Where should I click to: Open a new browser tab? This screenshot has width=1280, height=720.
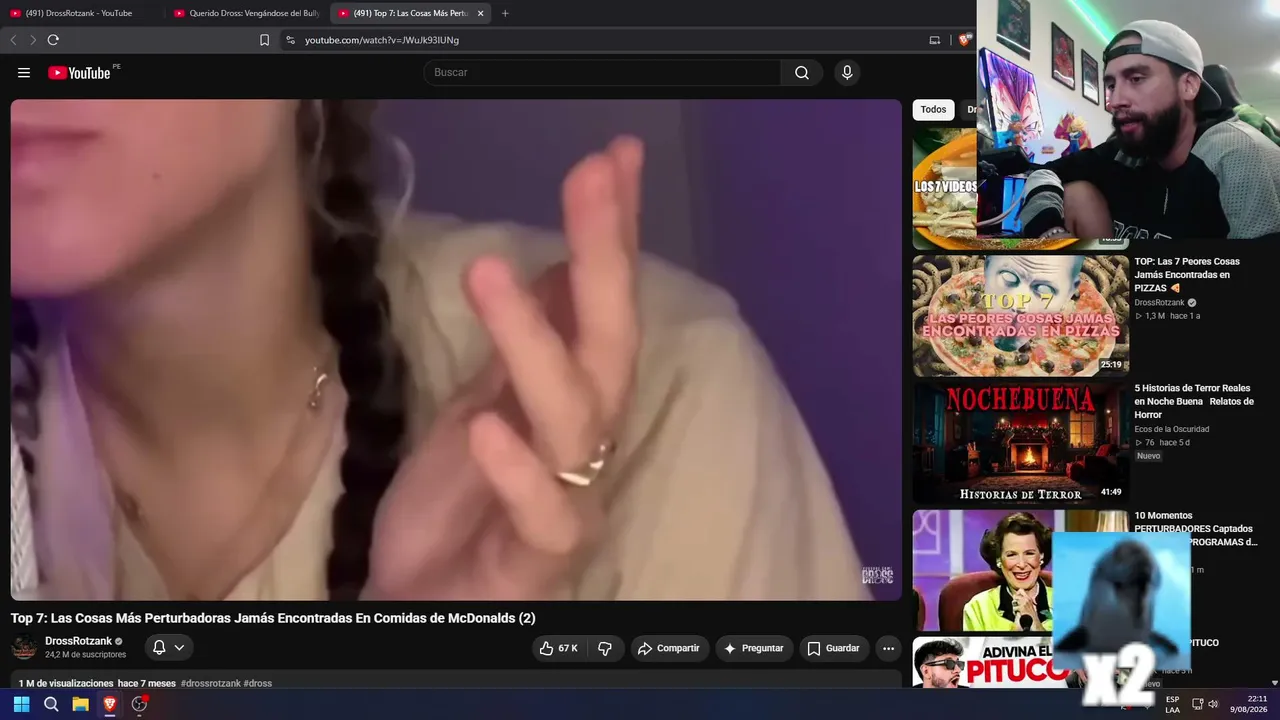[x=505, y=13]
